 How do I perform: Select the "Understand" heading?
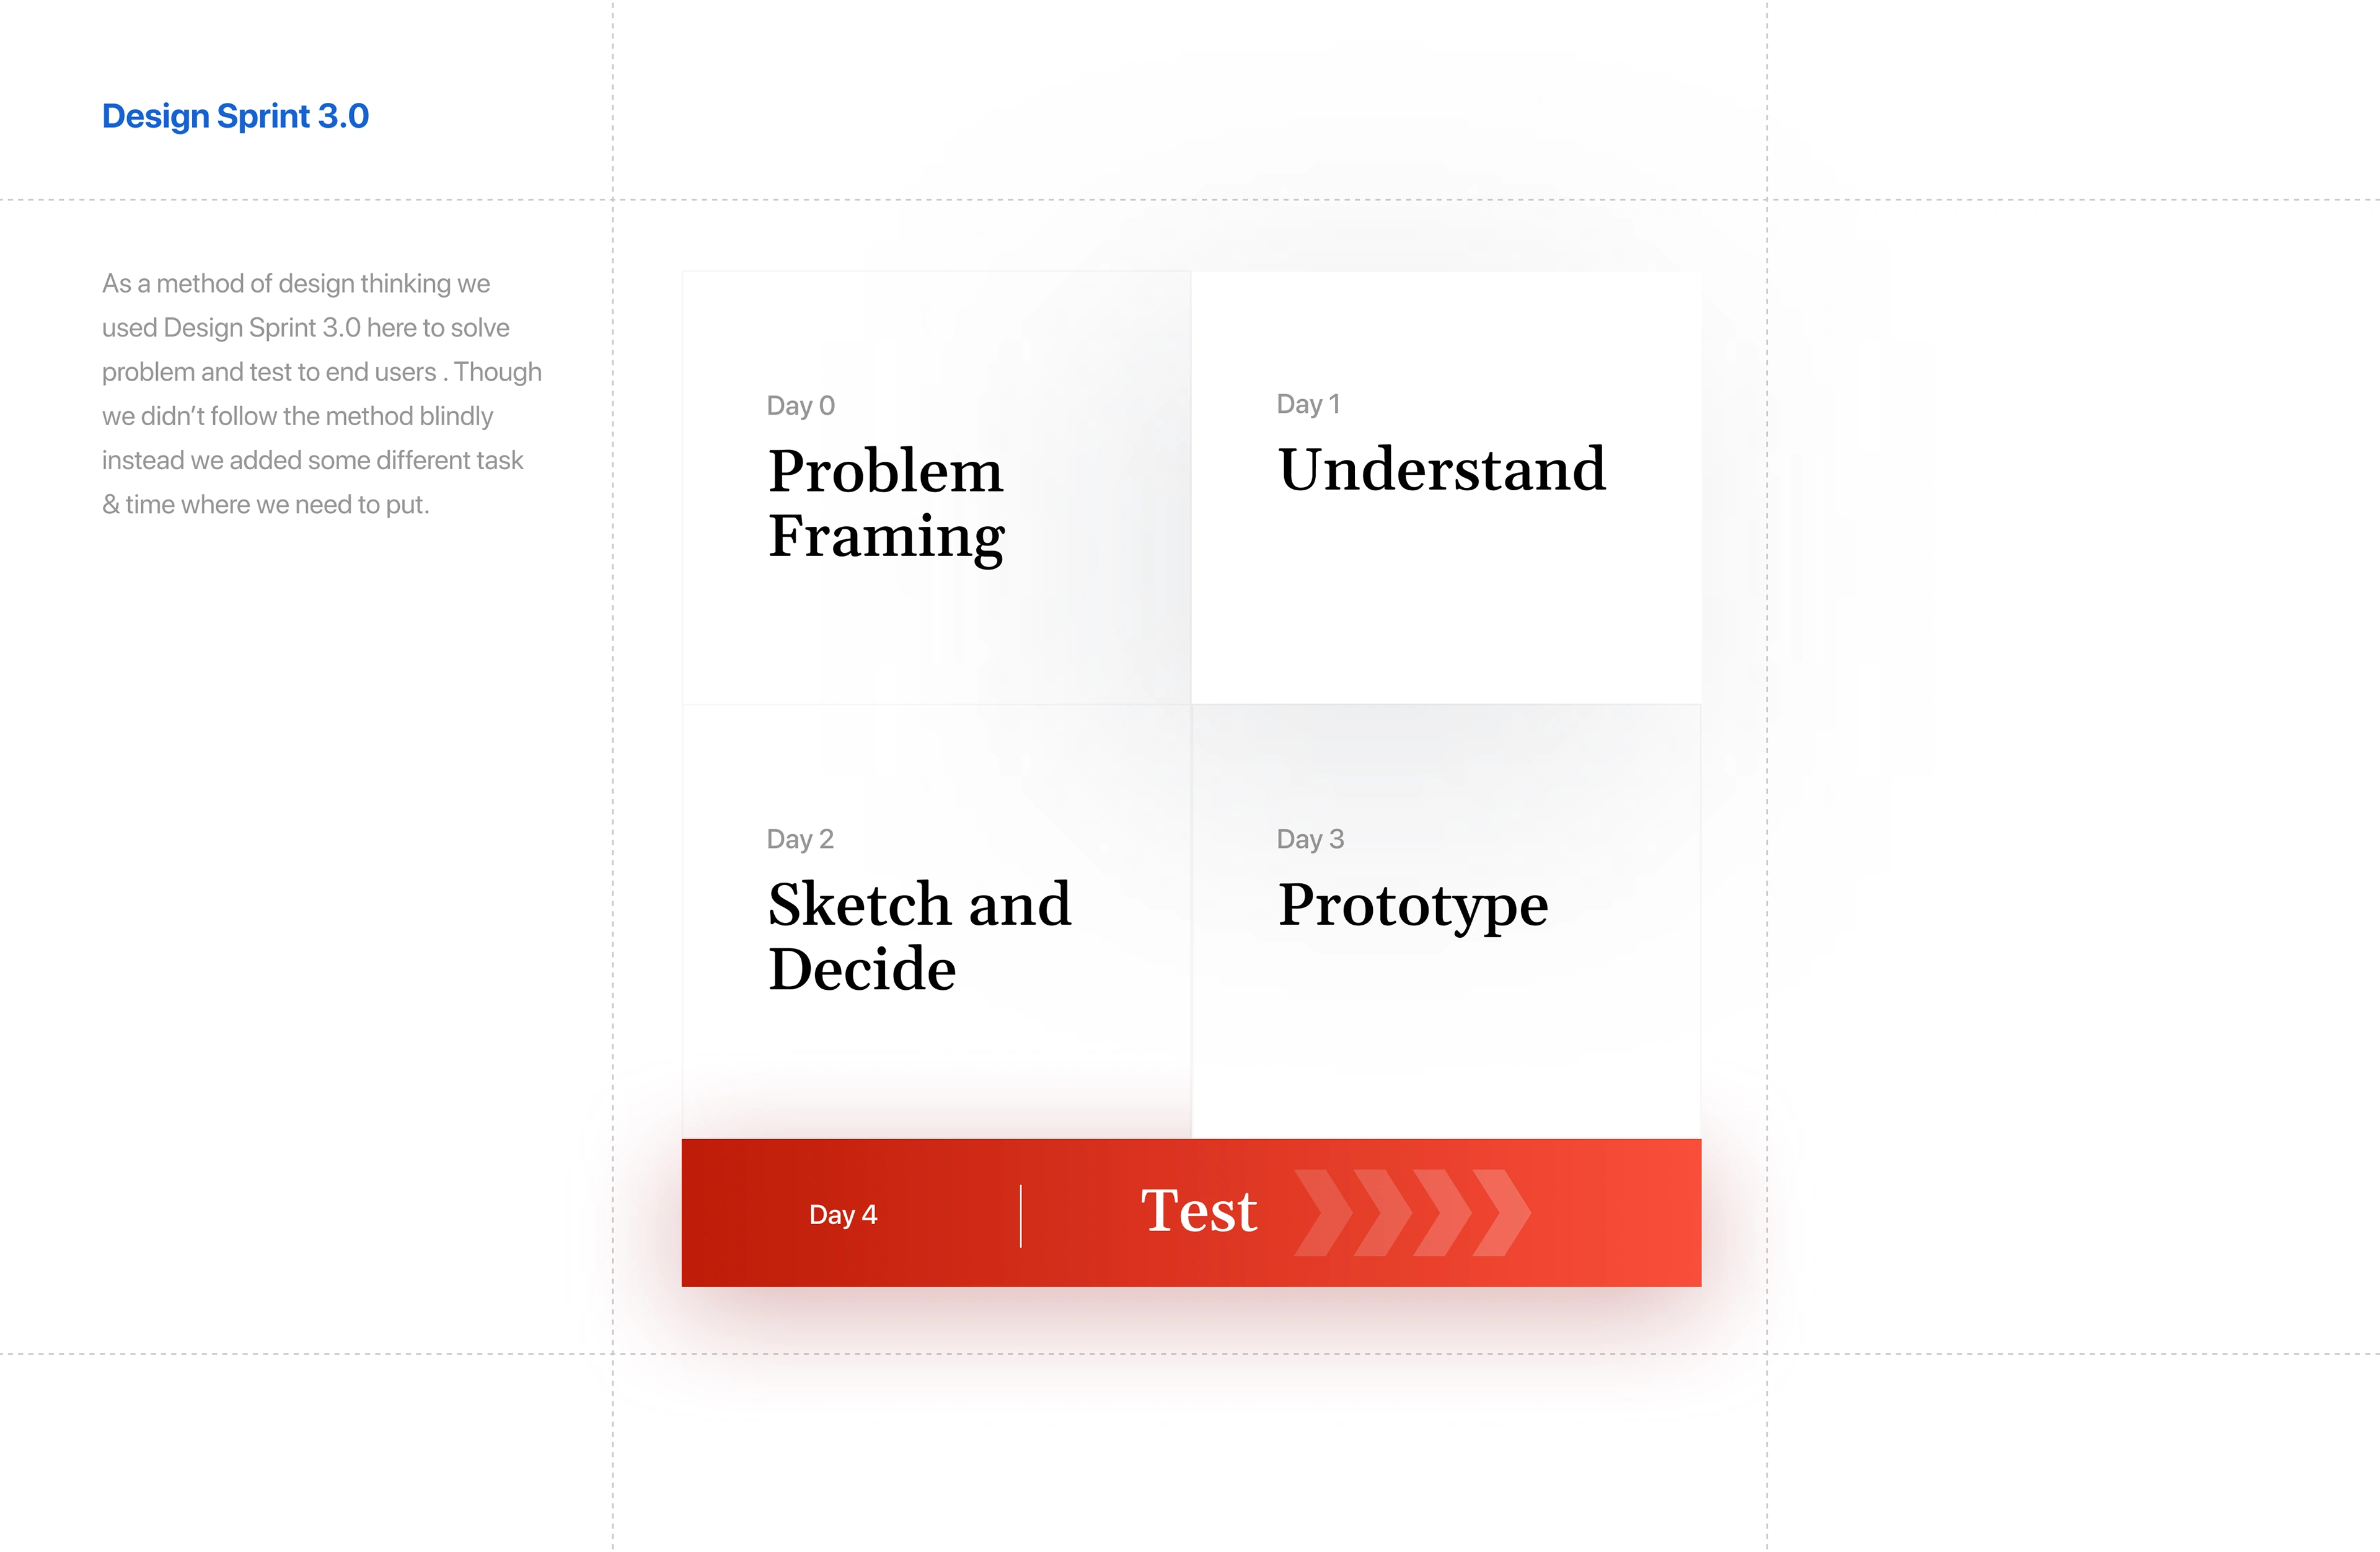point(1441,469)
